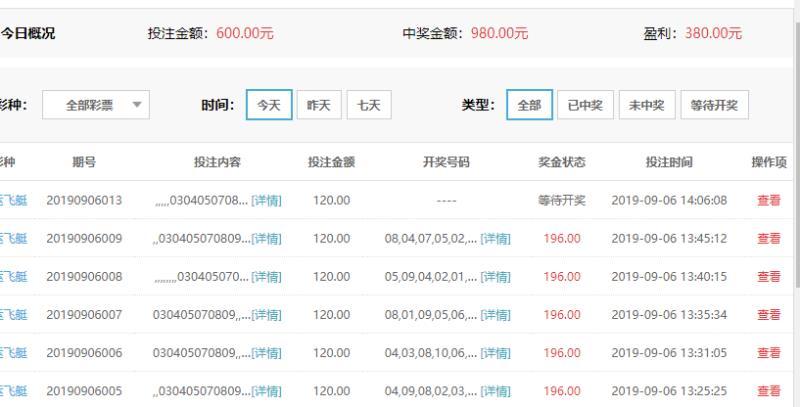Open bet 详情 for period 20190906006
The image size is (800, 407).
point(266,353)
